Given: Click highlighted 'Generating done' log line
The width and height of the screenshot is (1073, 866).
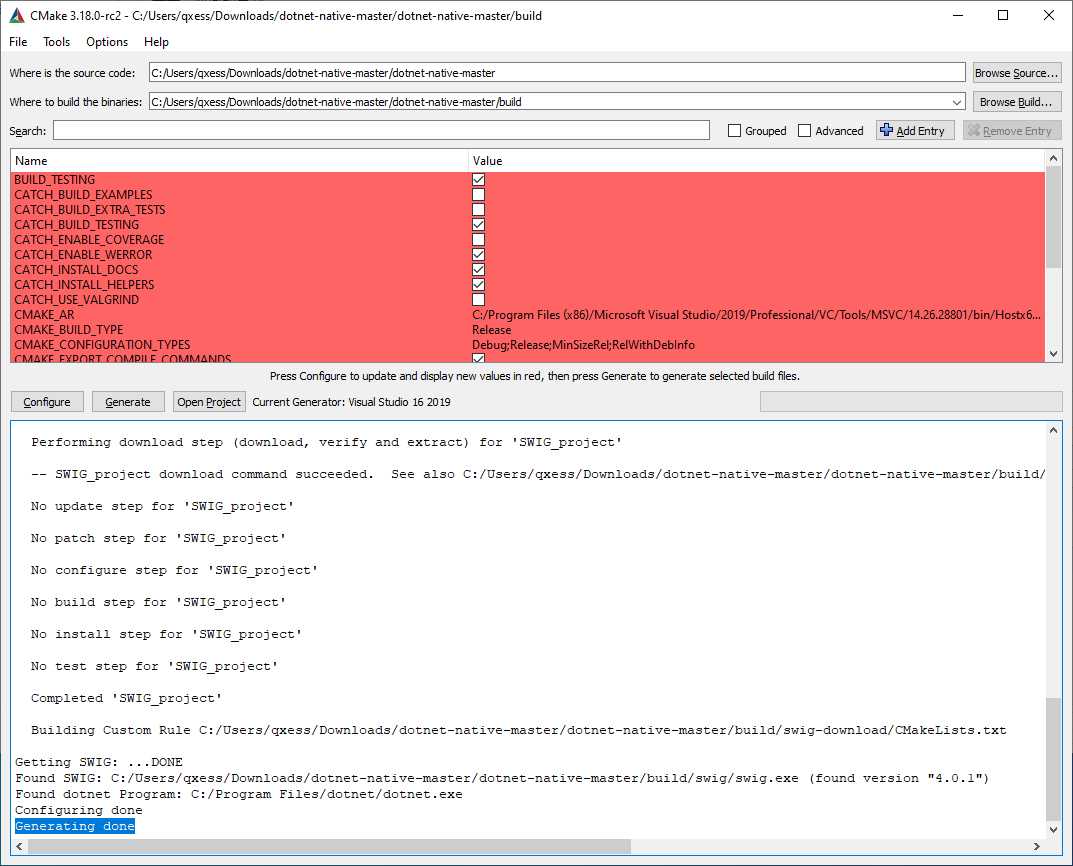Looking at the screenshot, I should tap(75, 826).
